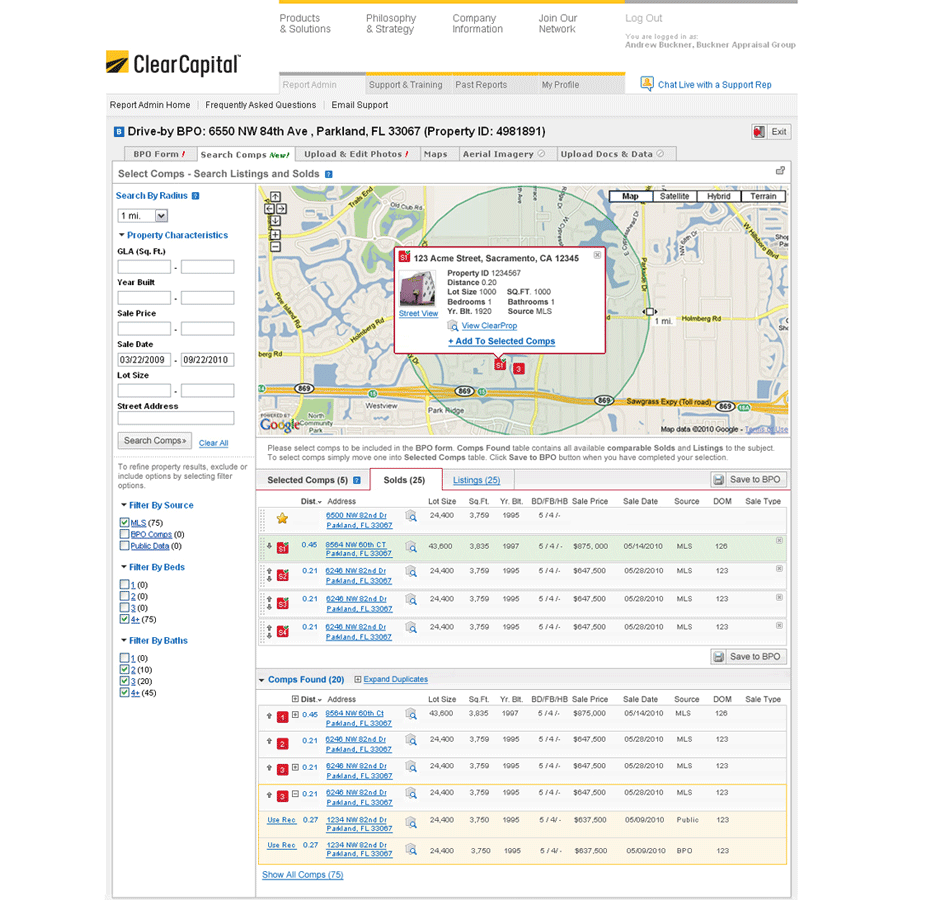Click the help icon beside Search By Radius
This screenshot has height=900, width=950.
click(195, 196)
